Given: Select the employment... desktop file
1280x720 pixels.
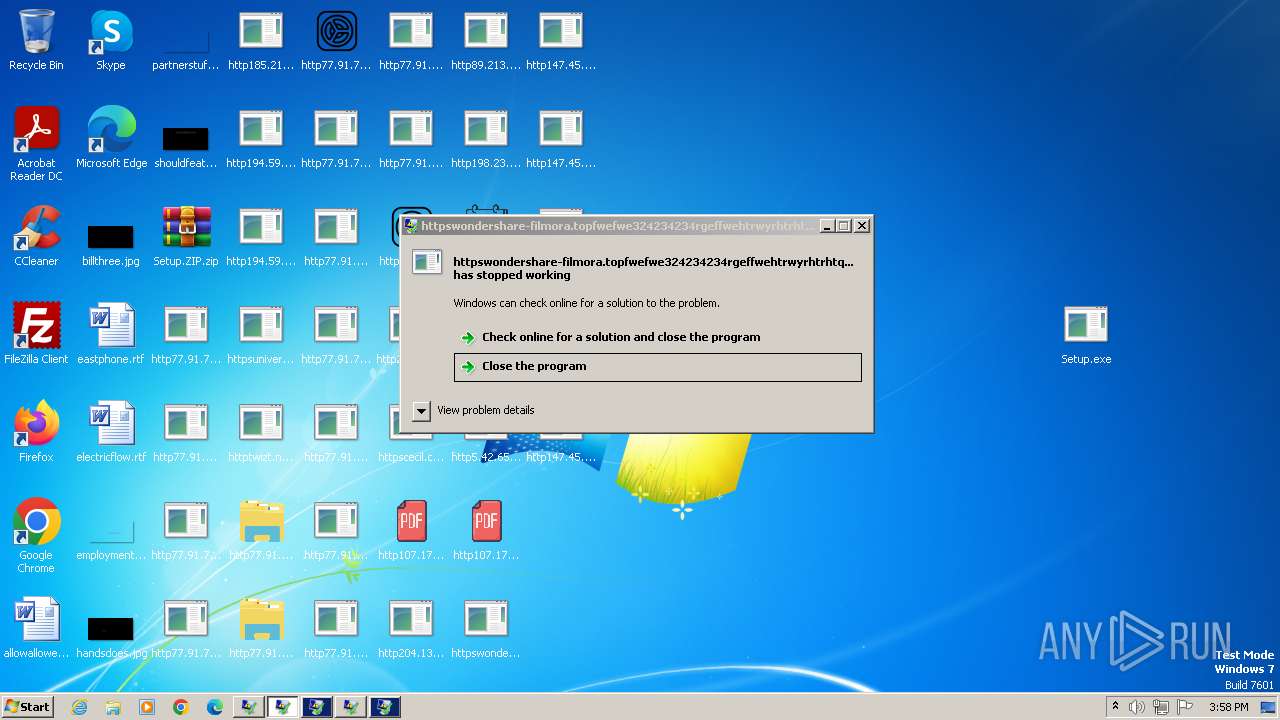Looking at the screenshot, I should [x=111, y=537].
